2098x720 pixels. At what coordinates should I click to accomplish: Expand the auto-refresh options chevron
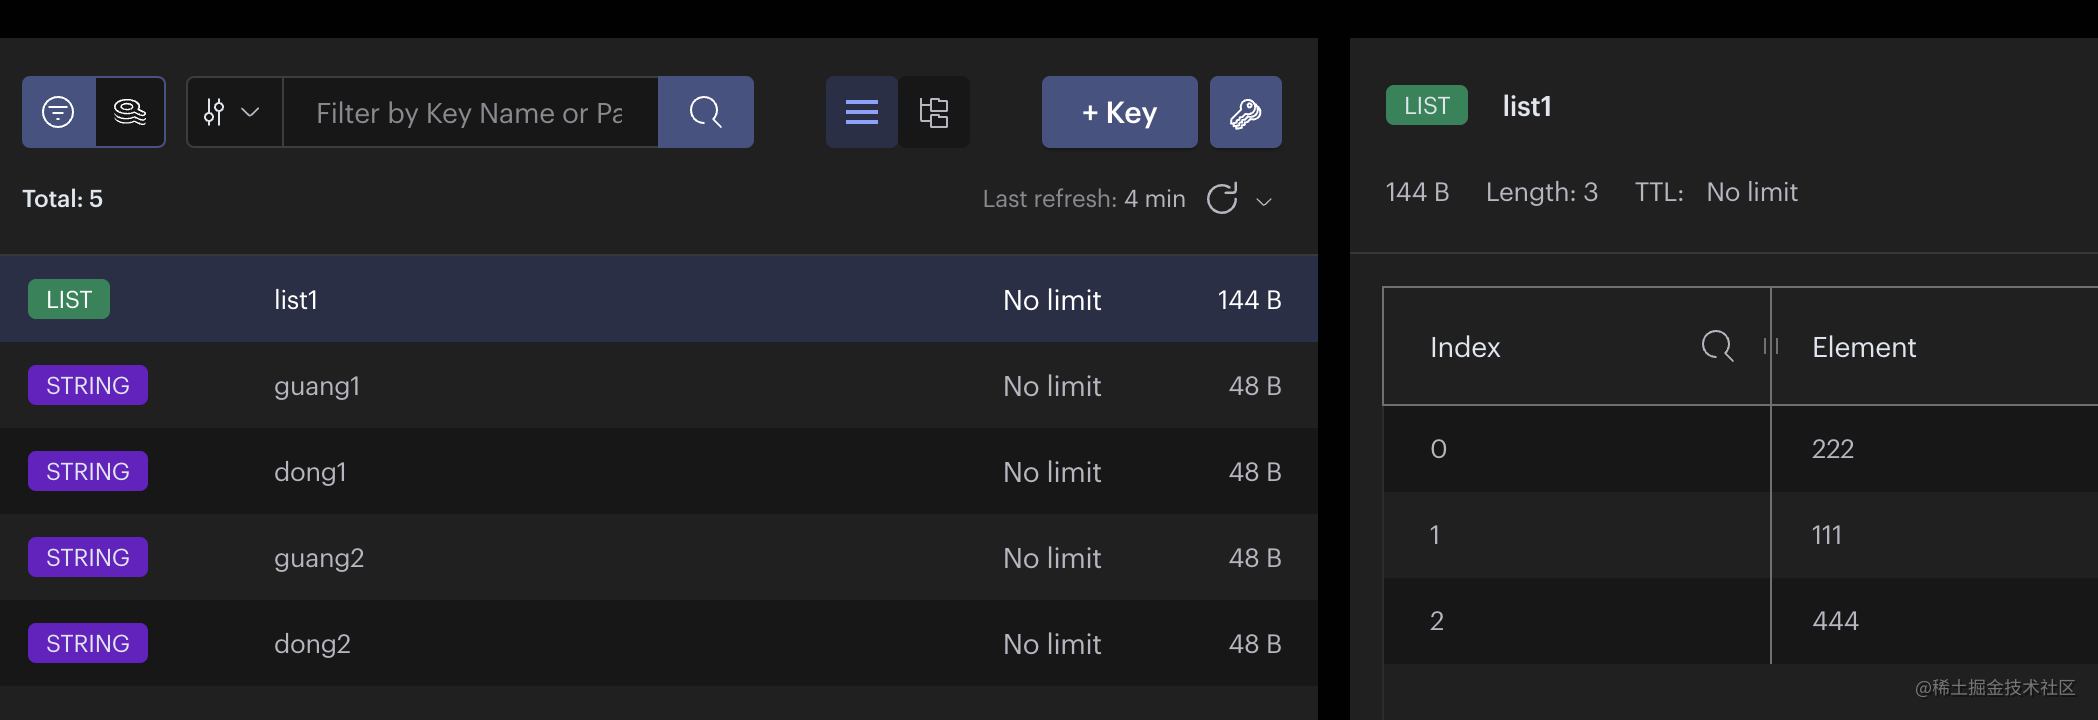pyautogui.click(x=1264, y=201)
